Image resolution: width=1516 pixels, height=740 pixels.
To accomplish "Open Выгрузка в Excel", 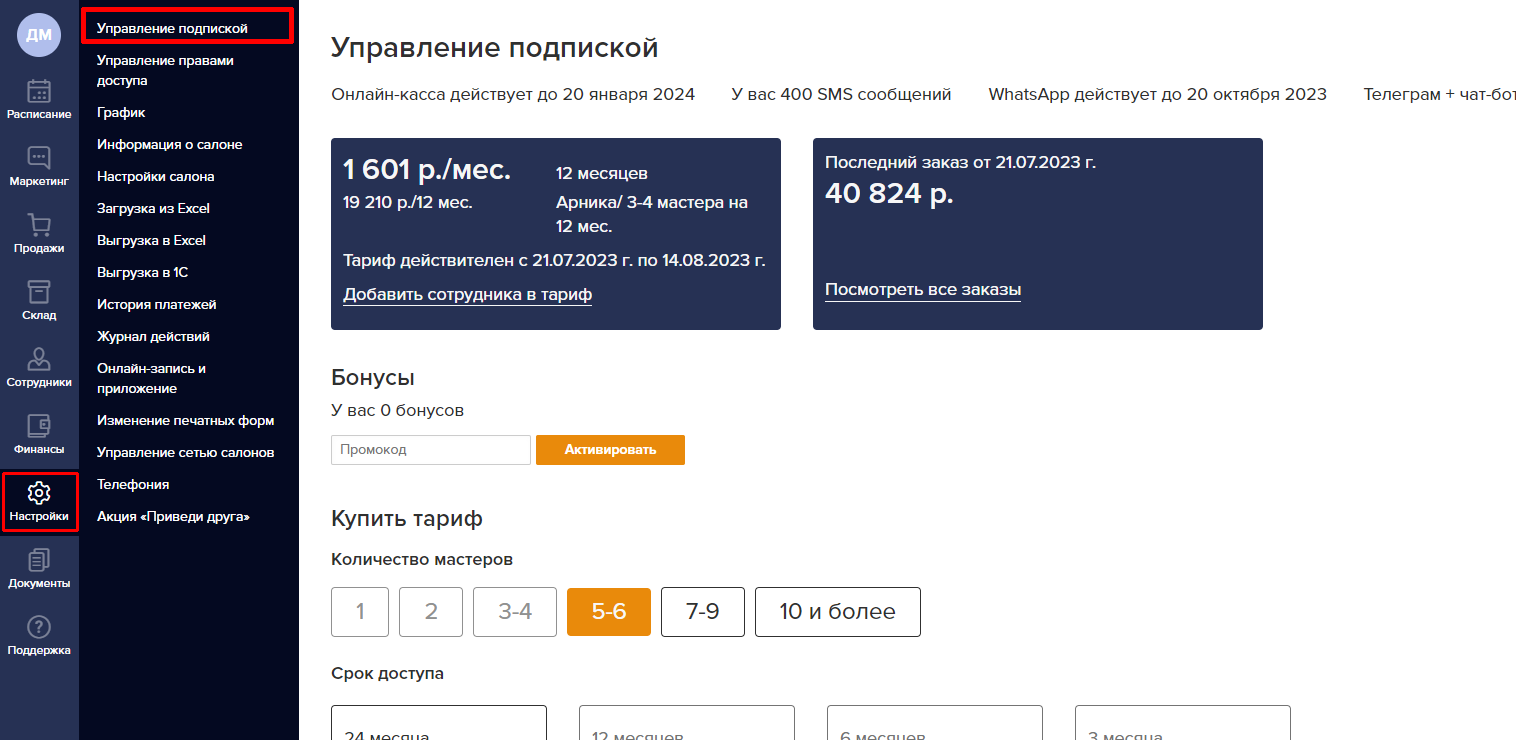I will point(151,240).
